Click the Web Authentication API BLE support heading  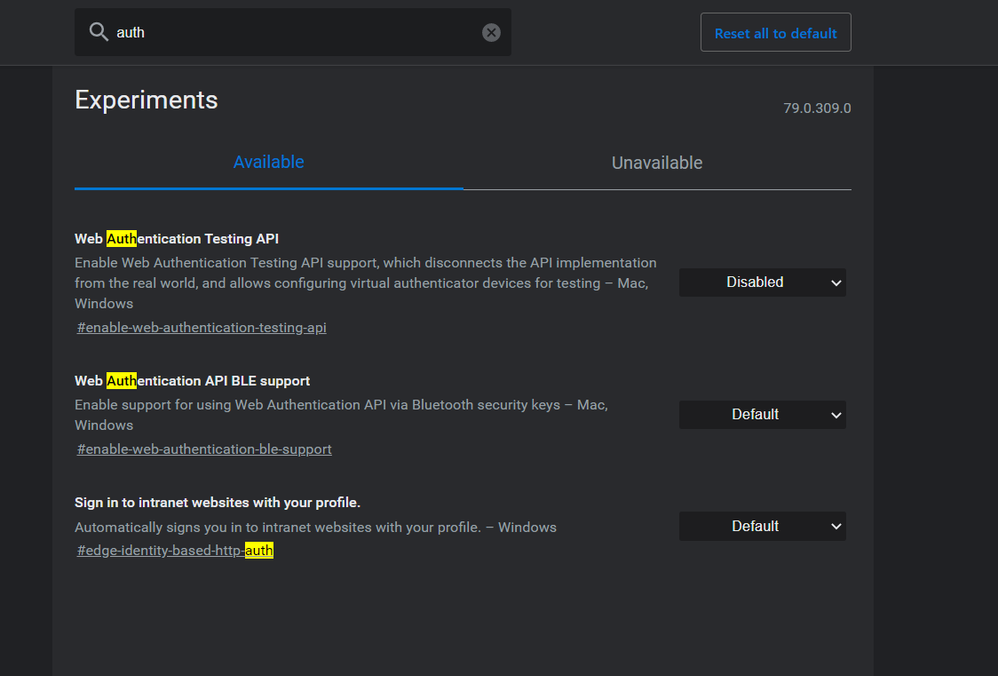(x=192, y=381)
